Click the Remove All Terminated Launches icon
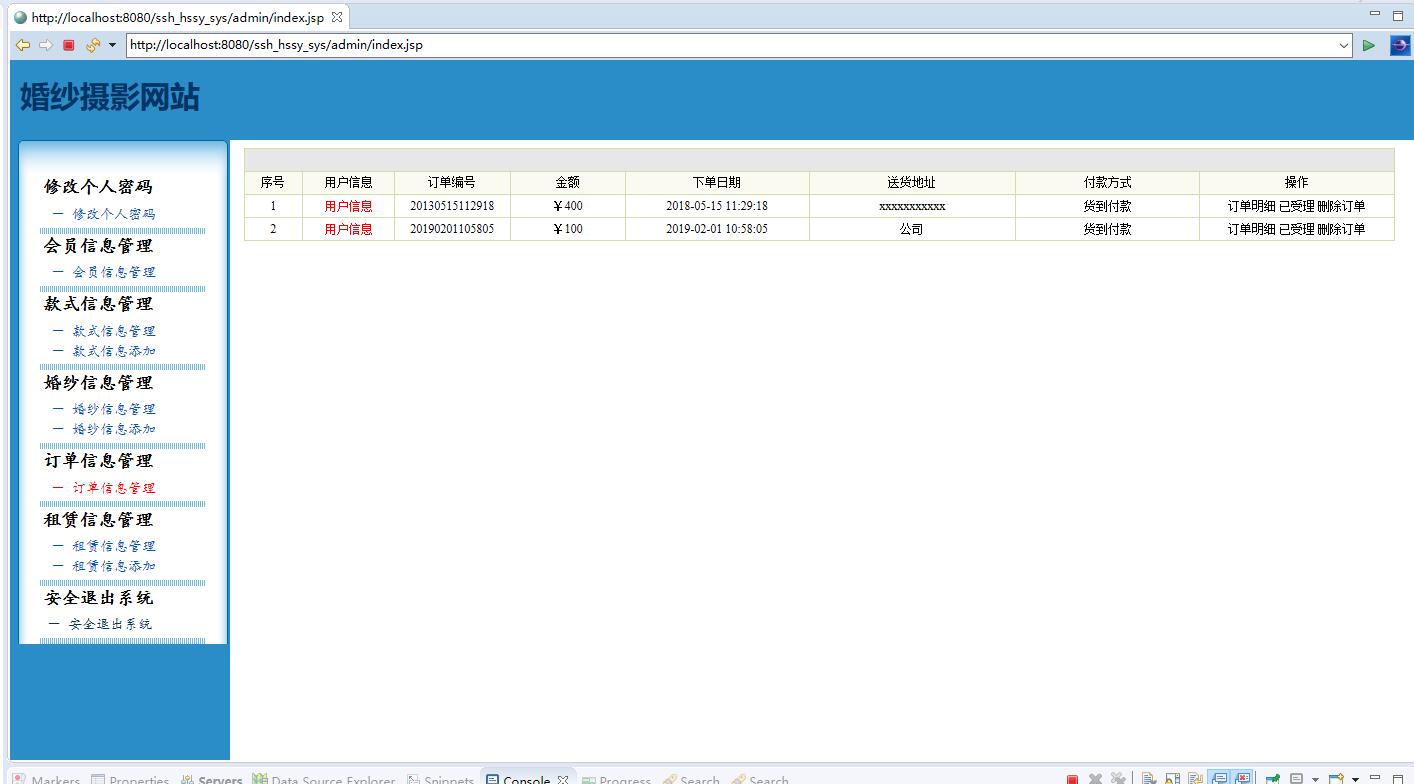 click(x=1119, y=777)
